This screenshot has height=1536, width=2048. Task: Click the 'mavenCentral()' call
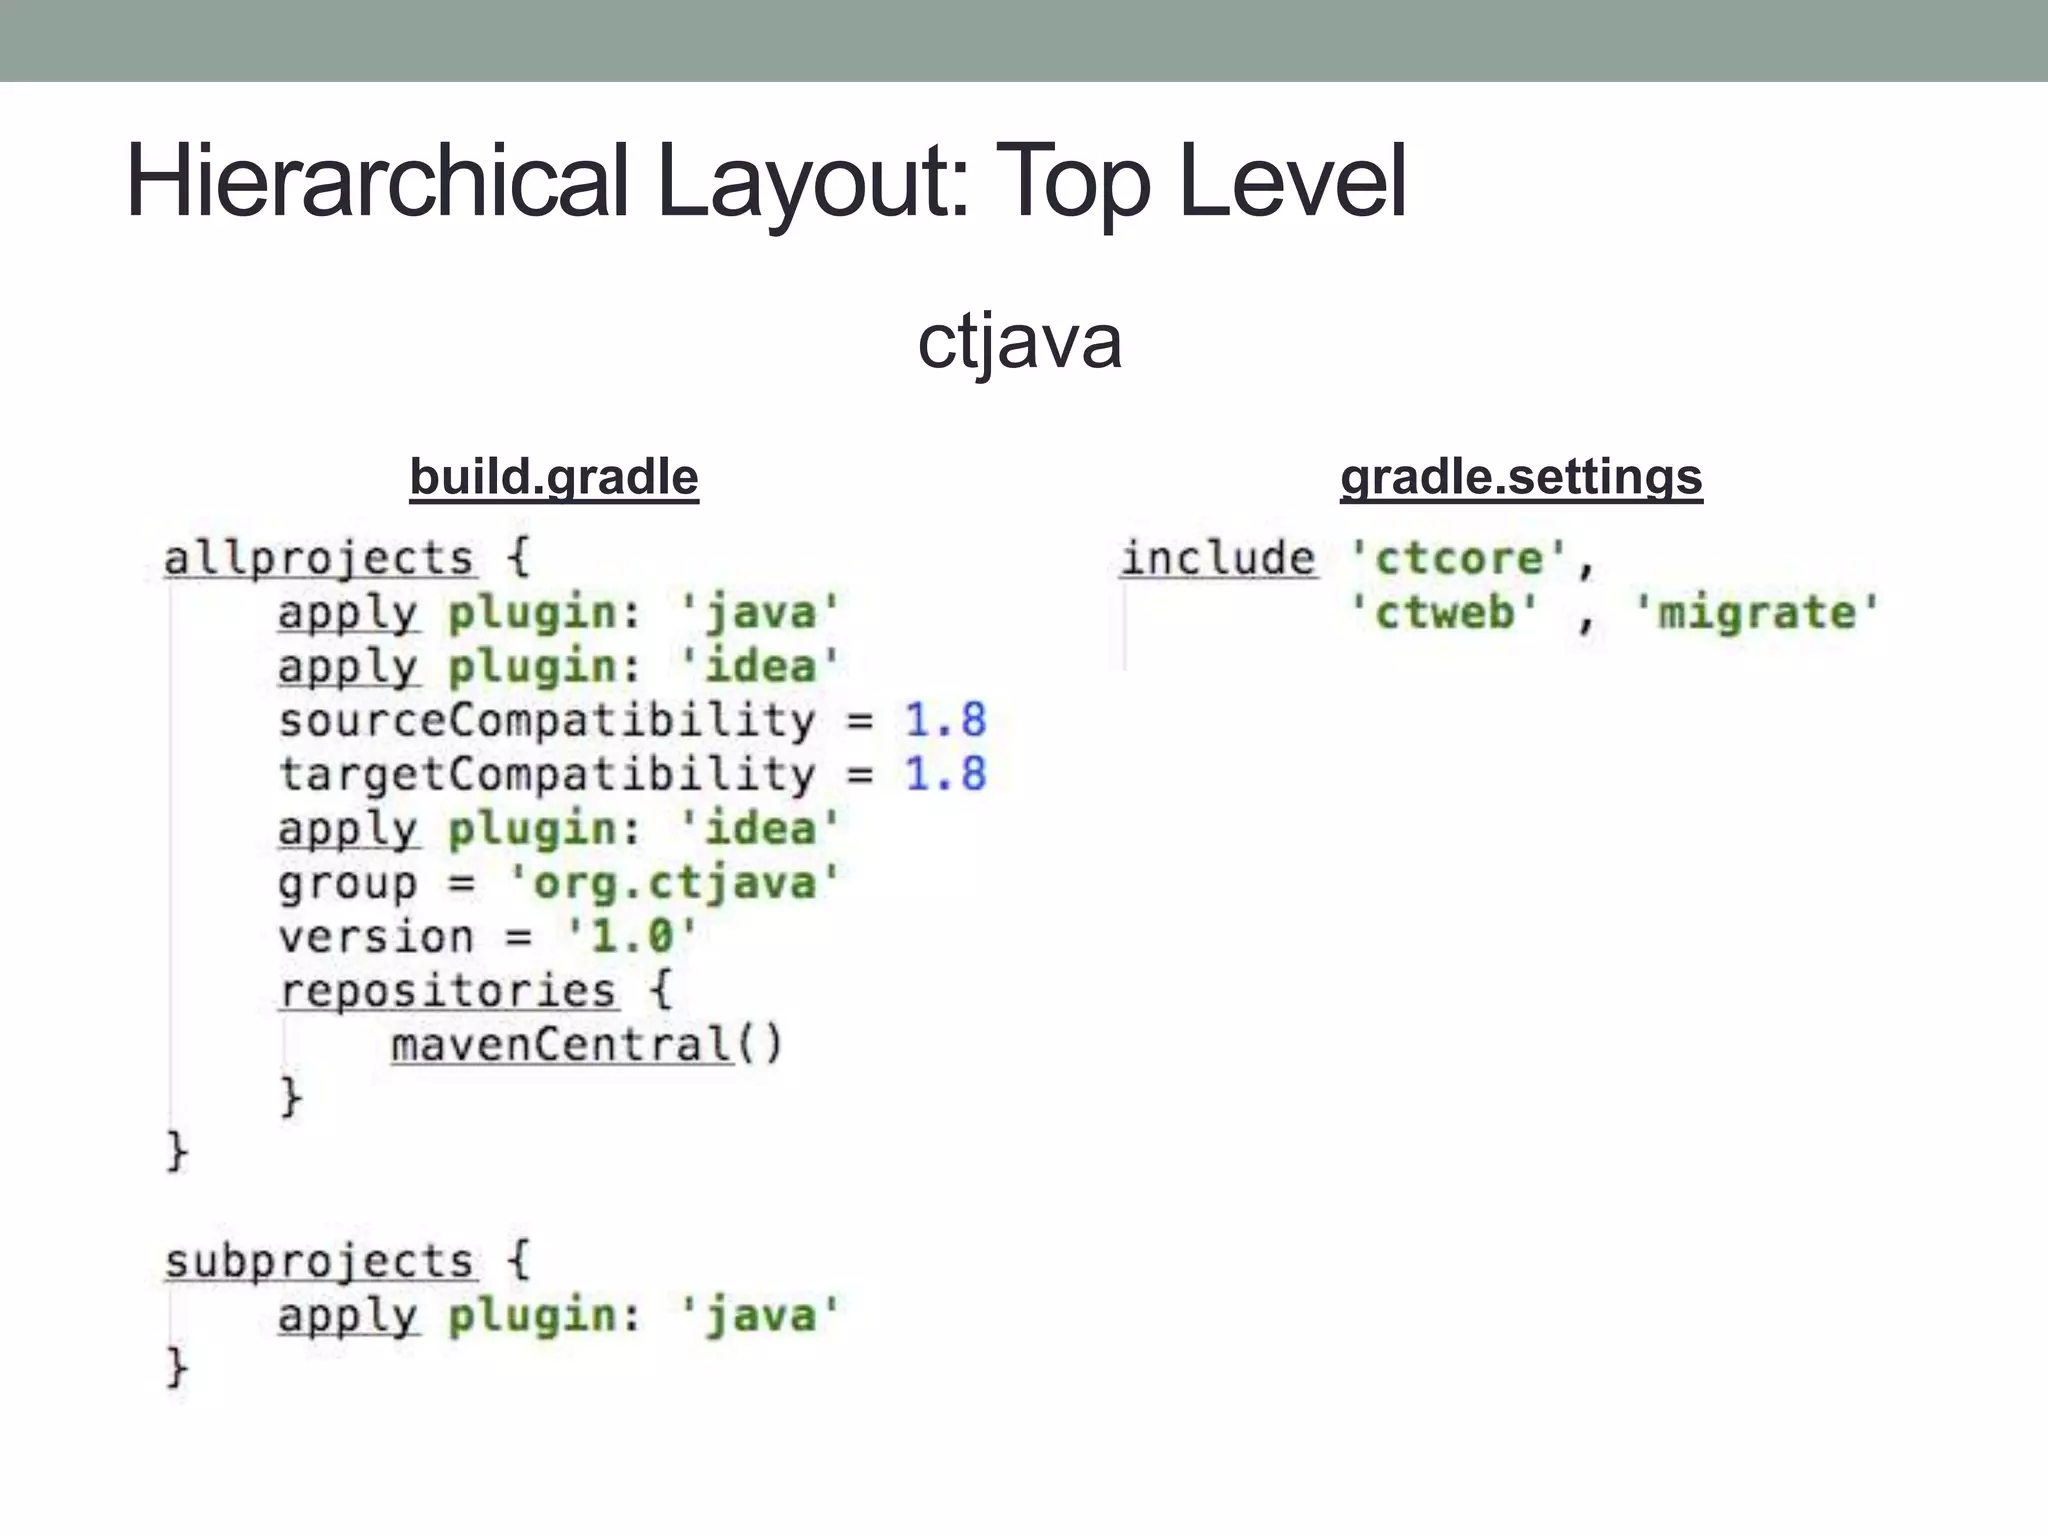pos(587,1044)
